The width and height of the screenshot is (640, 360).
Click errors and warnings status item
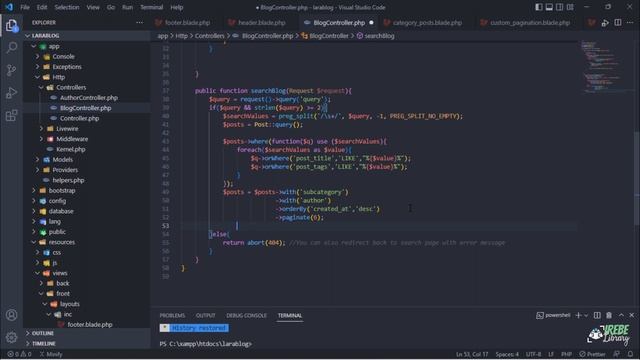pyautogui.click(x=19, y=354)
